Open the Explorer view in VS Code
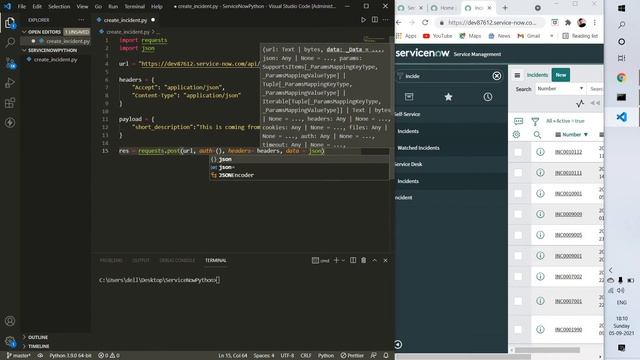 click(x=10, y=23)
